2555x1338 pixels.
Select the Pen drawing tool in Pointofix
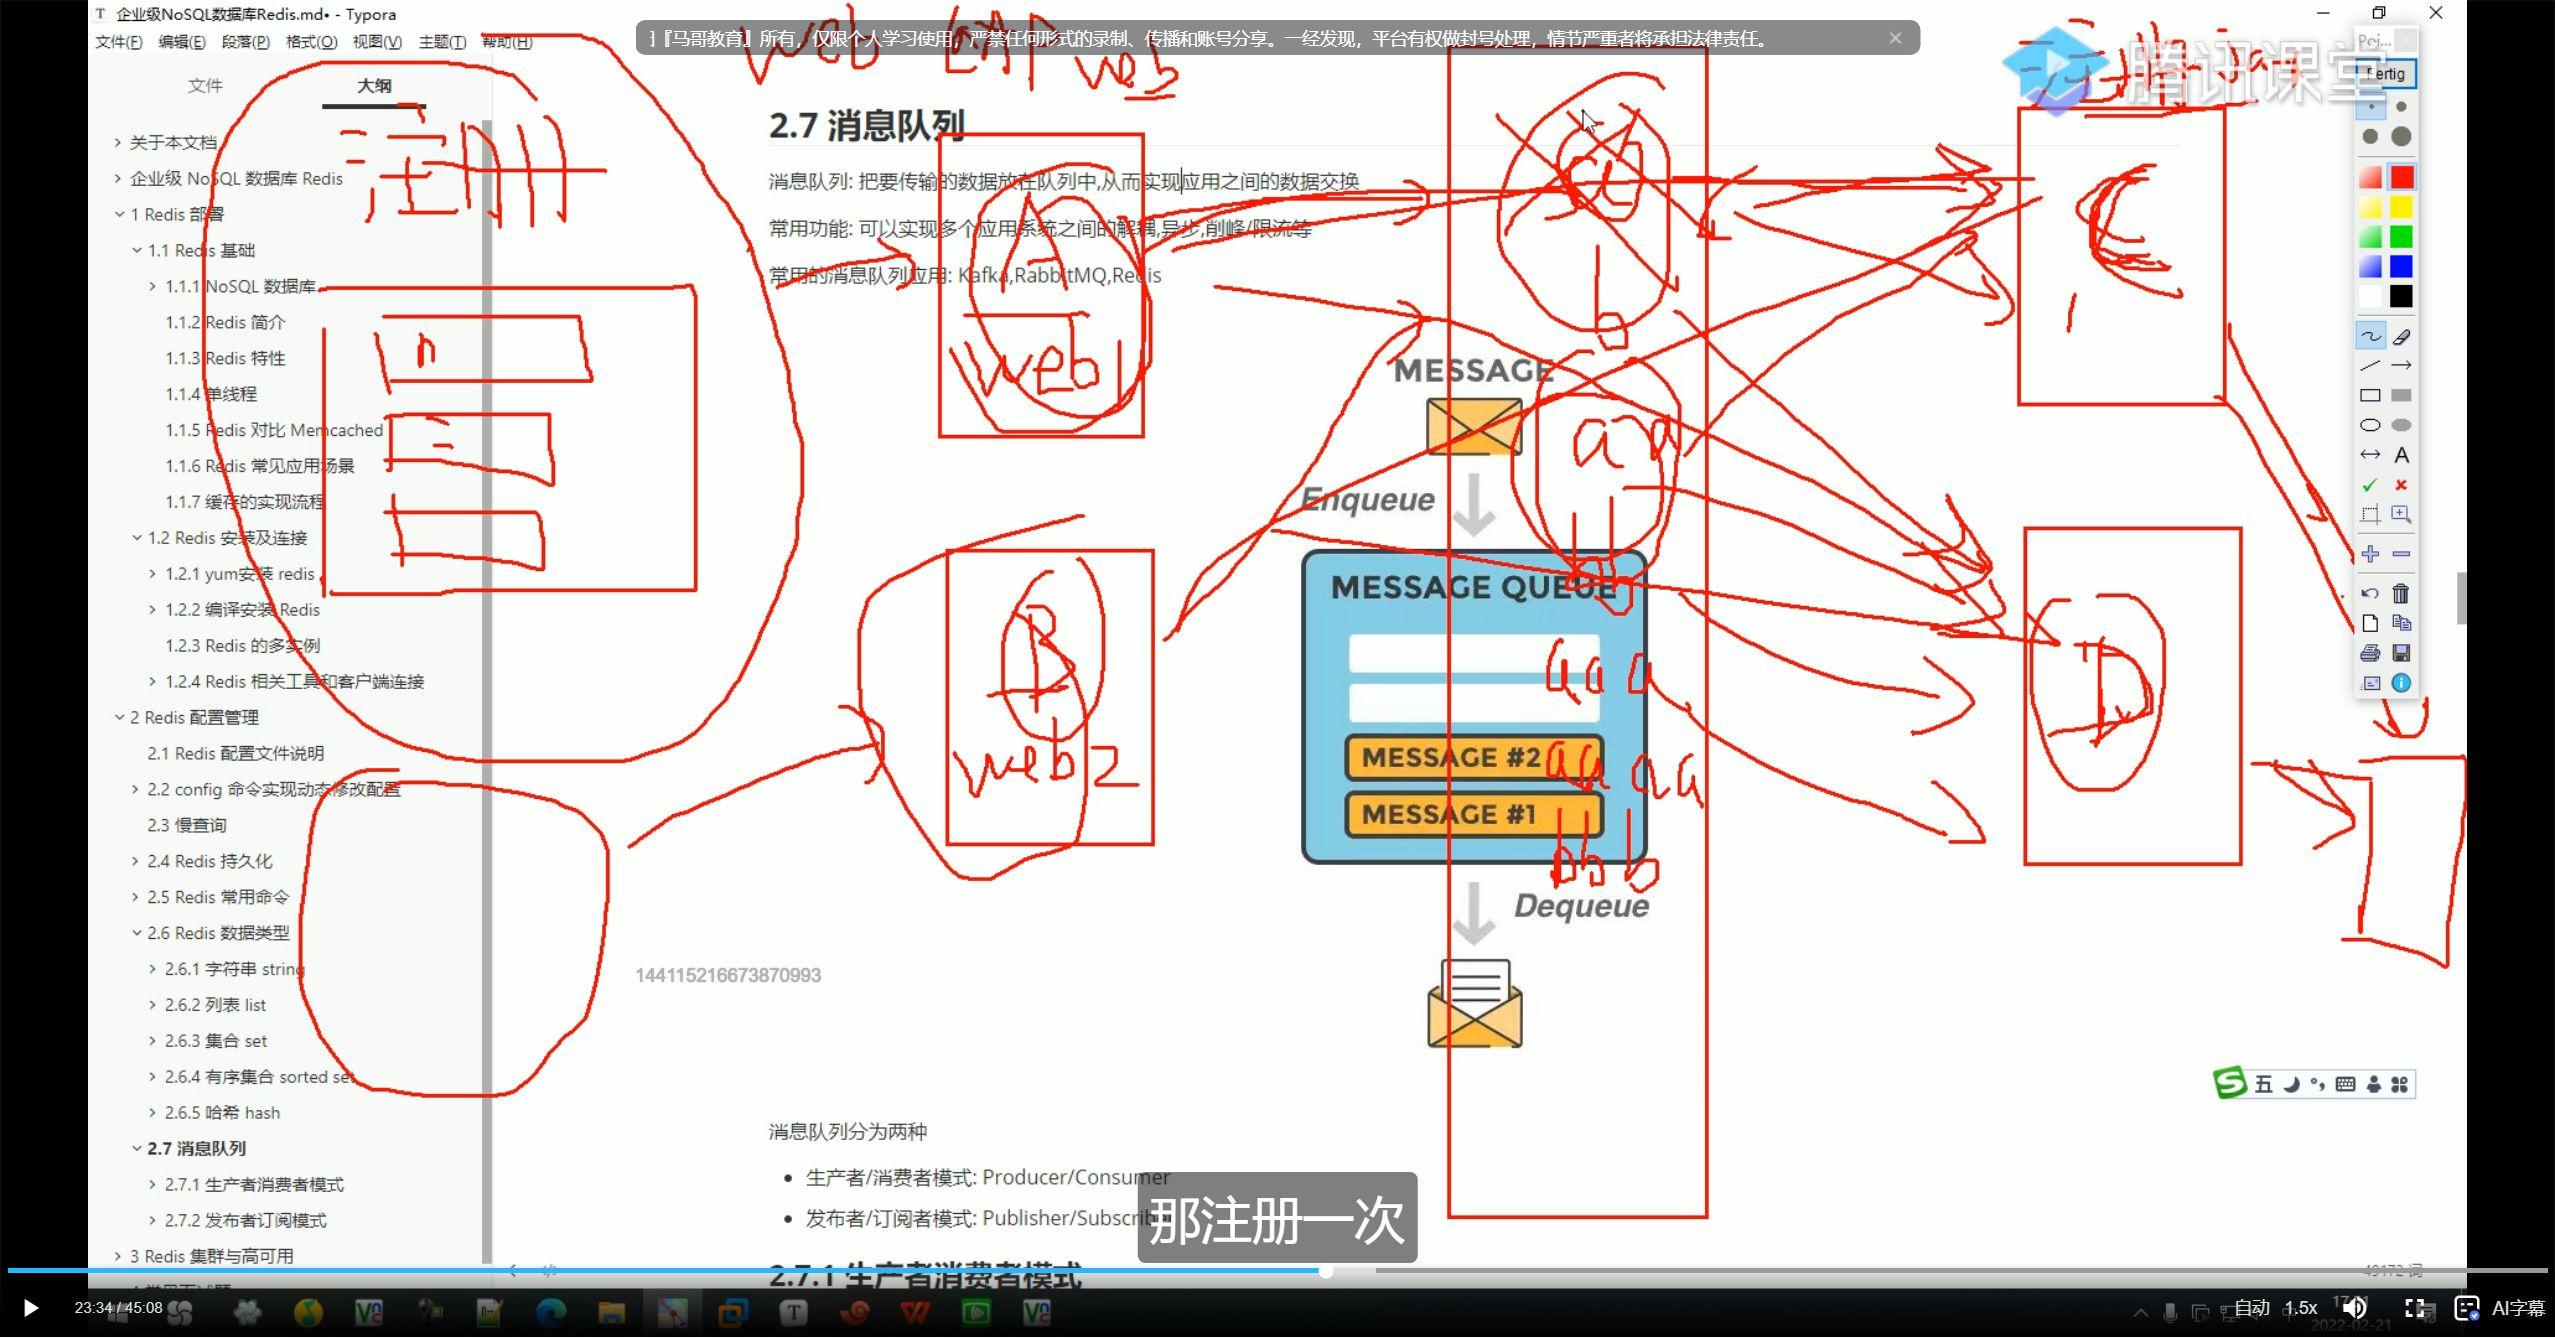pyautogui.click(x=2370, y=336)
